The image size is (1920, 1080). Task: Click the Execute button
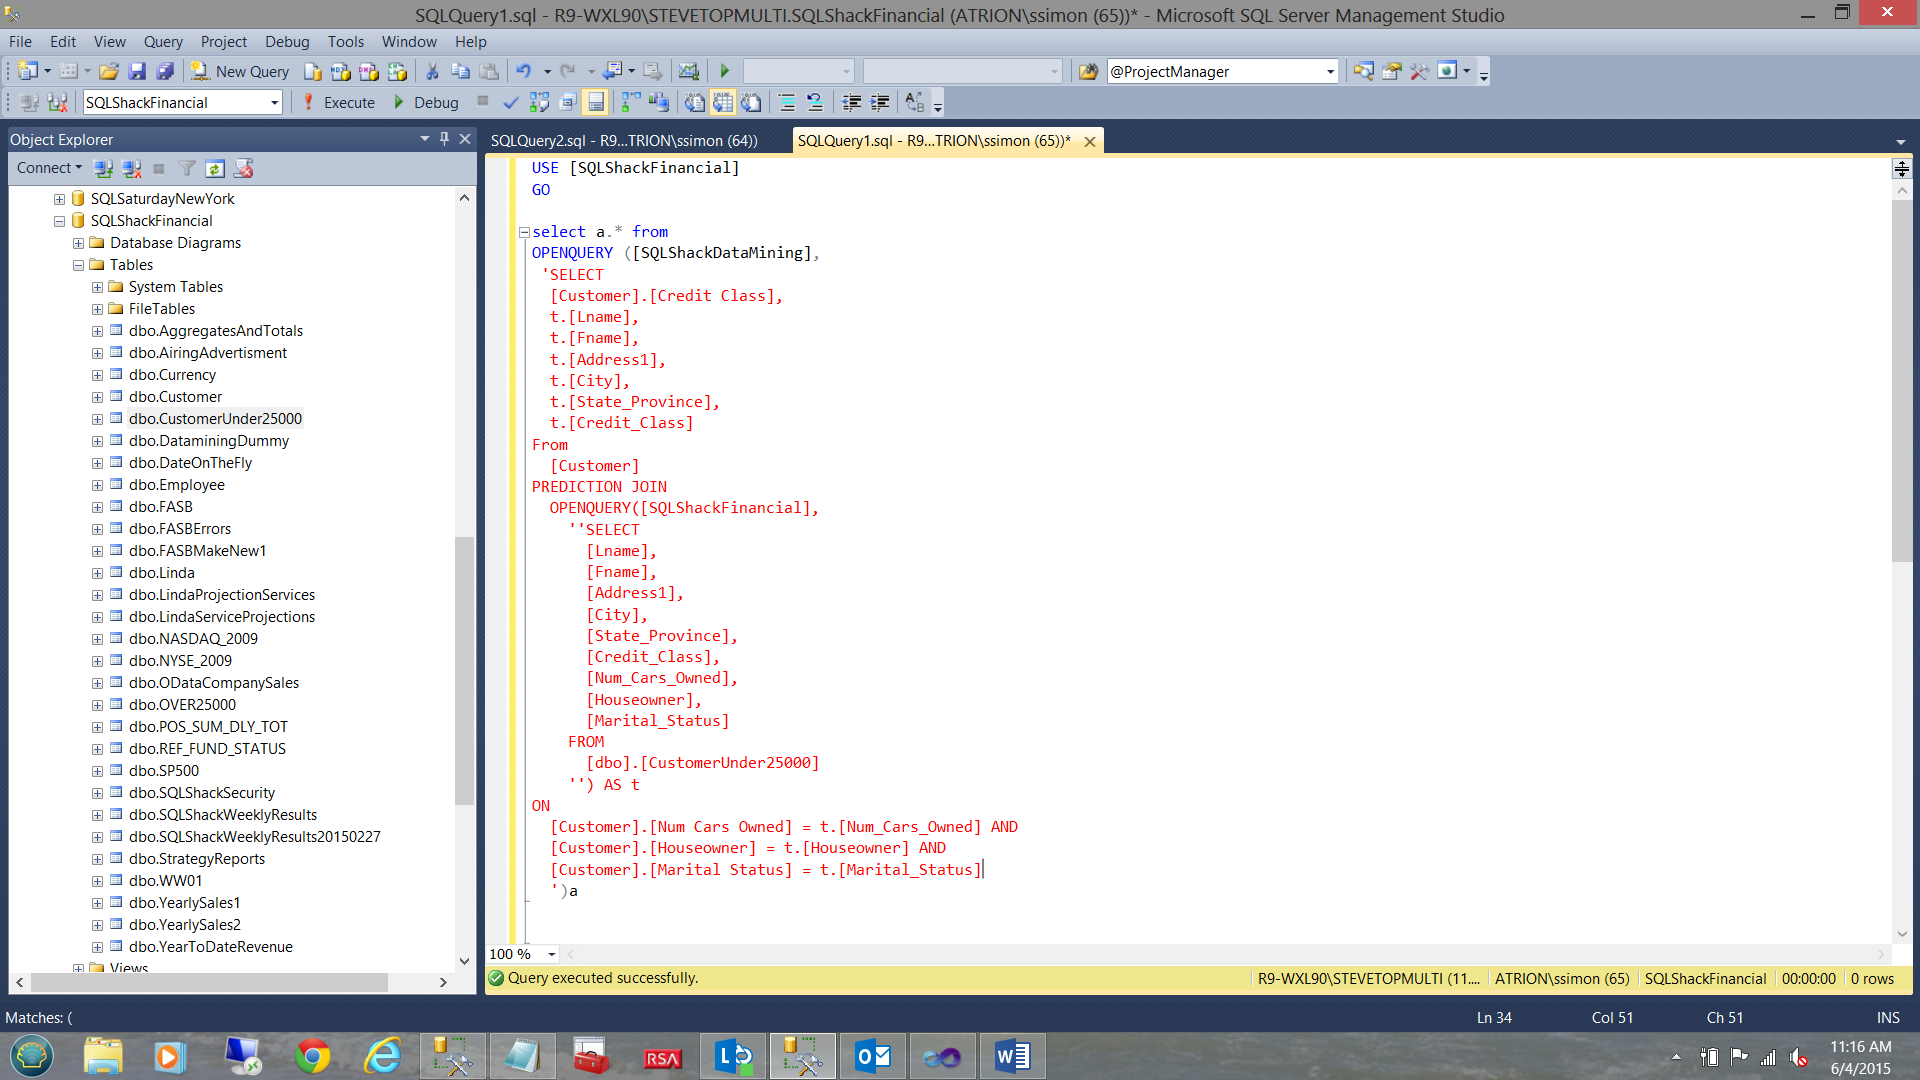pyautogui.click(x=339, y=102)
